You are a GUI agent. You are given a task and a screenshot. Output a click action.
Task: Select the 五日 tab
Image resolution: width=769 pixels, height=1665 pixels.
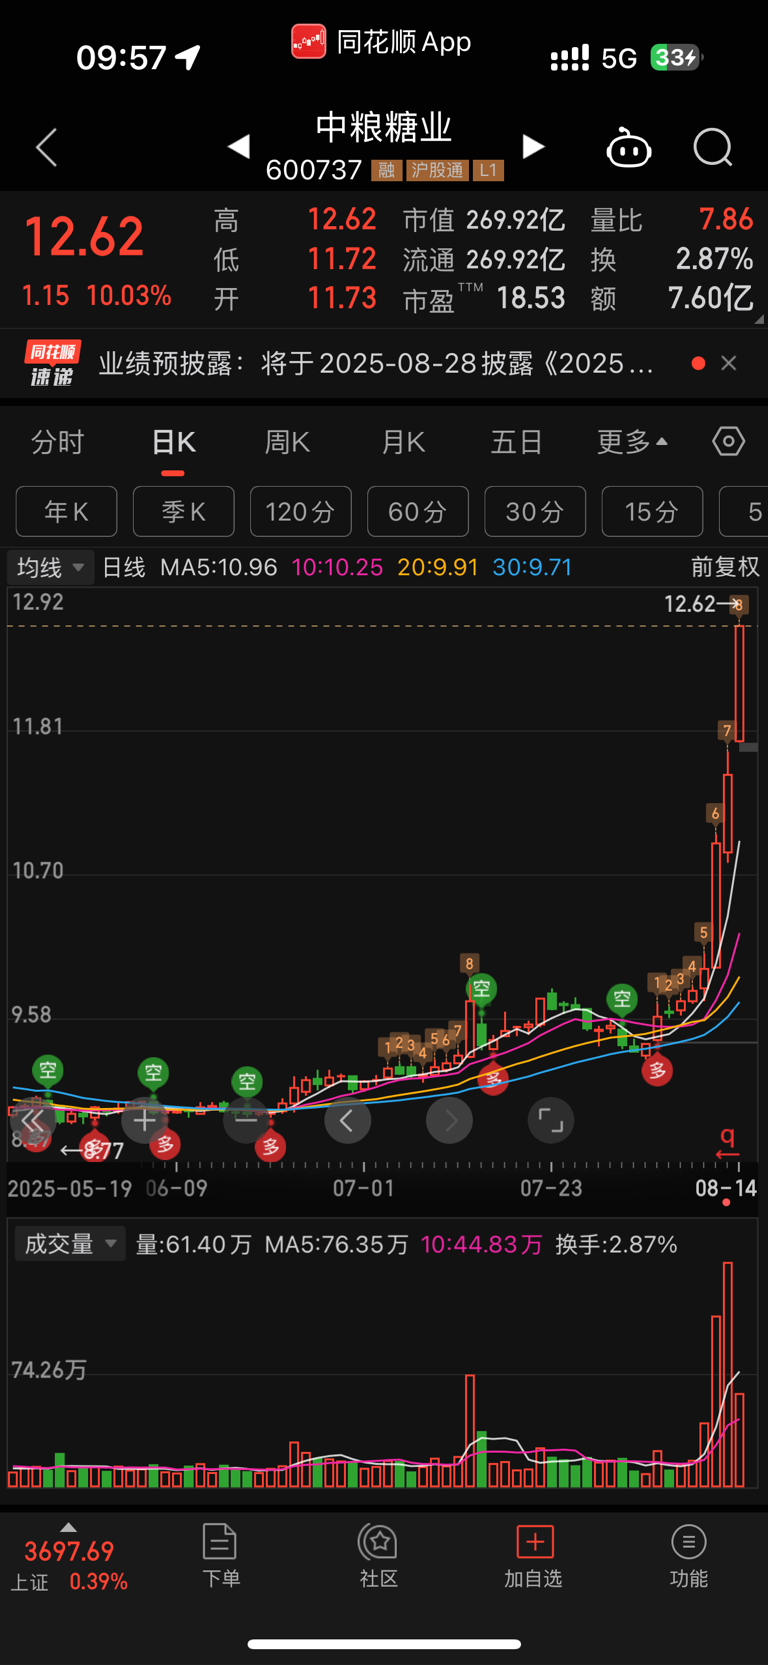(x=517, y=442)
